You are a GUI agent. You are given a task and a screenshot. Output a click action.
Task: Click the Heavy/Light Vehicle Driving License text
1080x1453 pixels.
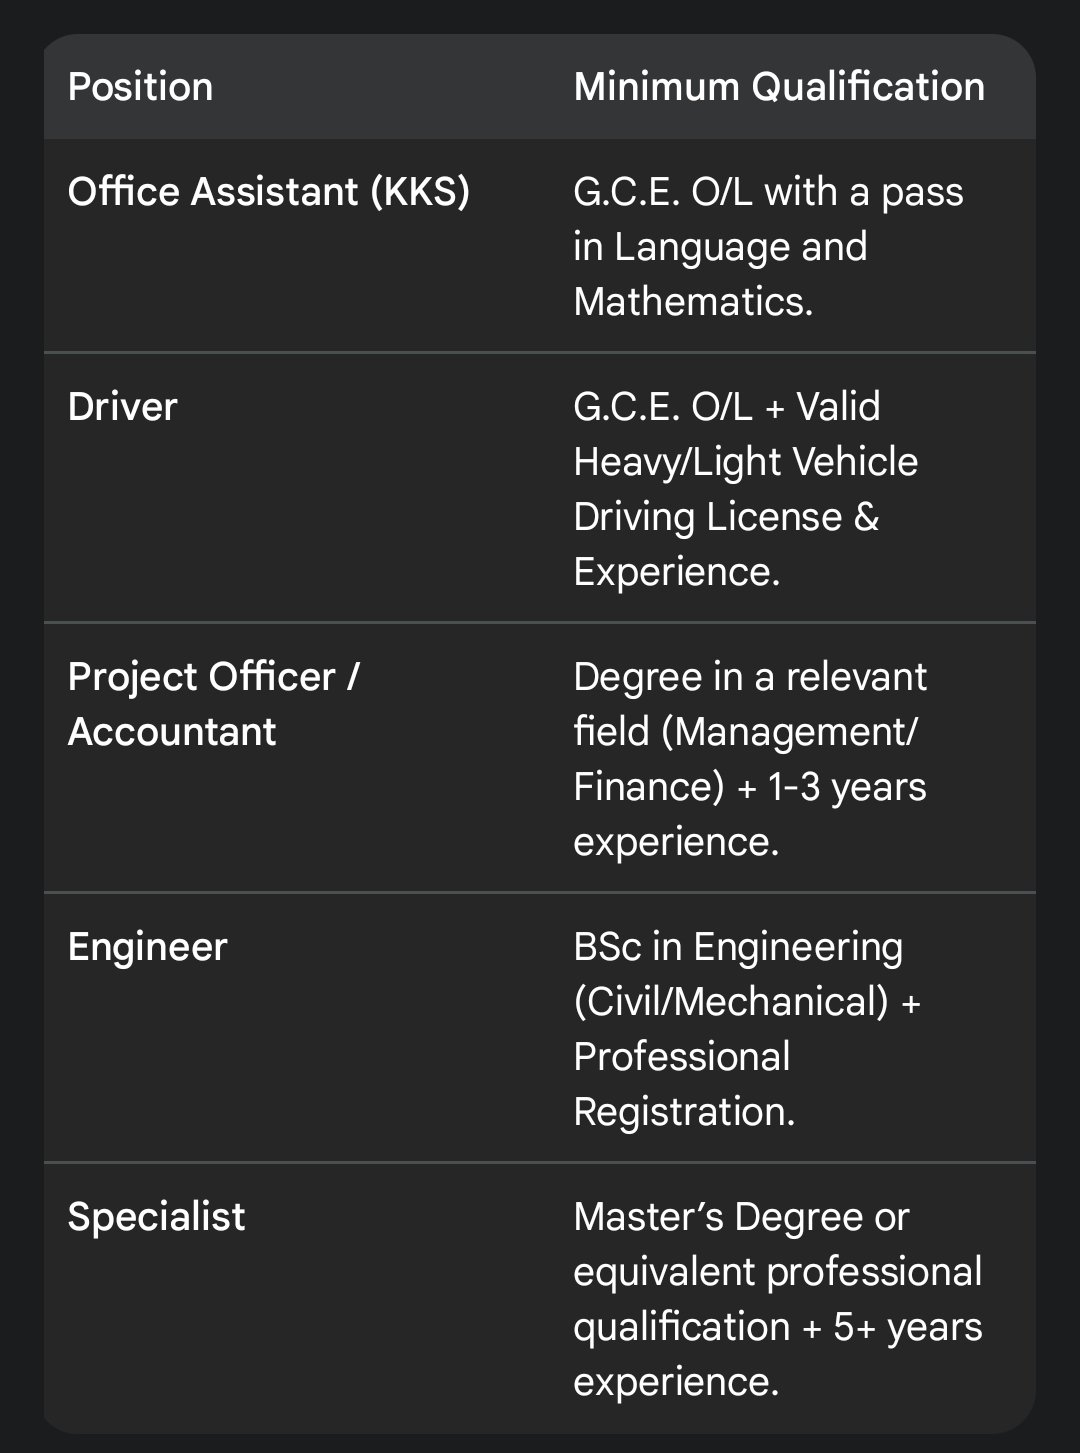click(745, 462)
